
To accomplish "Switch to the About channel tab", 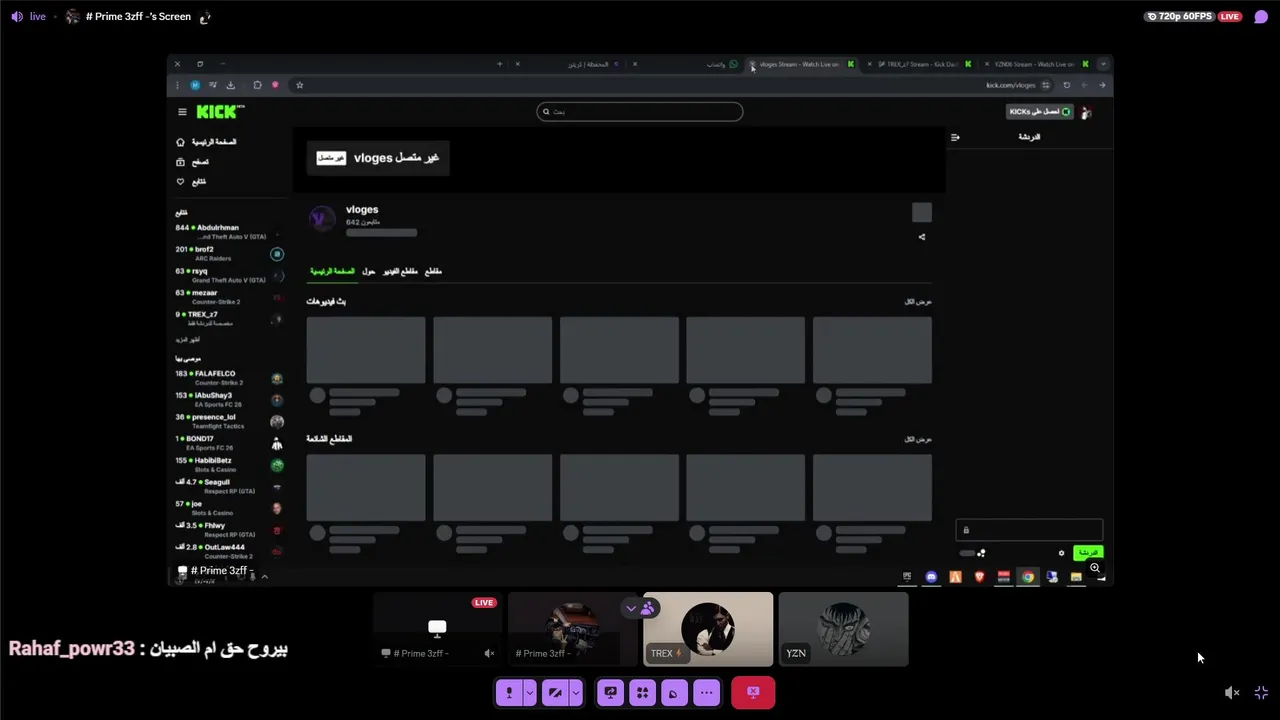I will (369, 271).
